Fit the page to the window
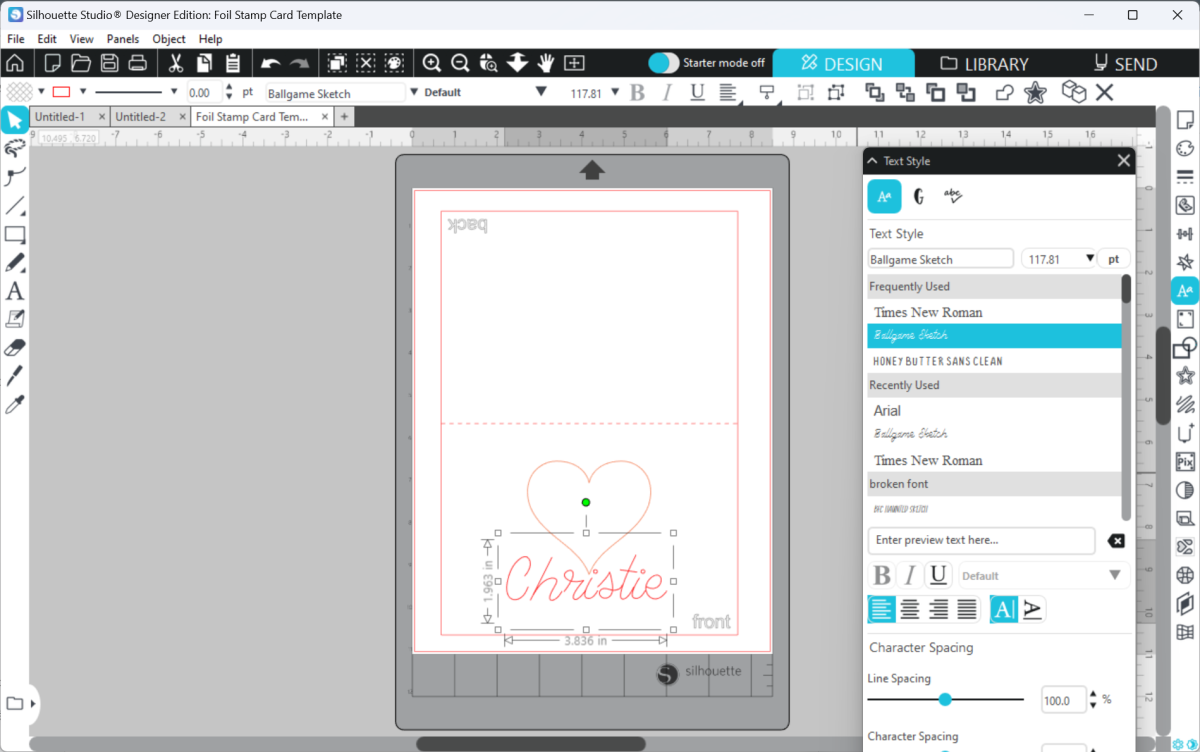This screenshot has height=752, width=1200. tap(574, 63)
